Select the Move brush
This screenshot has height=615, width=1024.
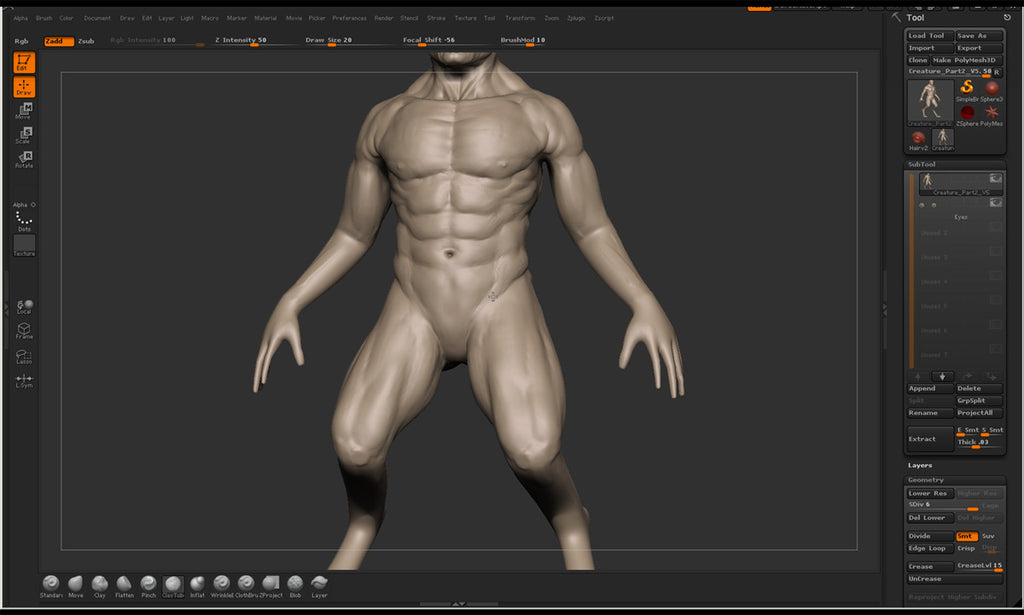(x=75, y=583)
